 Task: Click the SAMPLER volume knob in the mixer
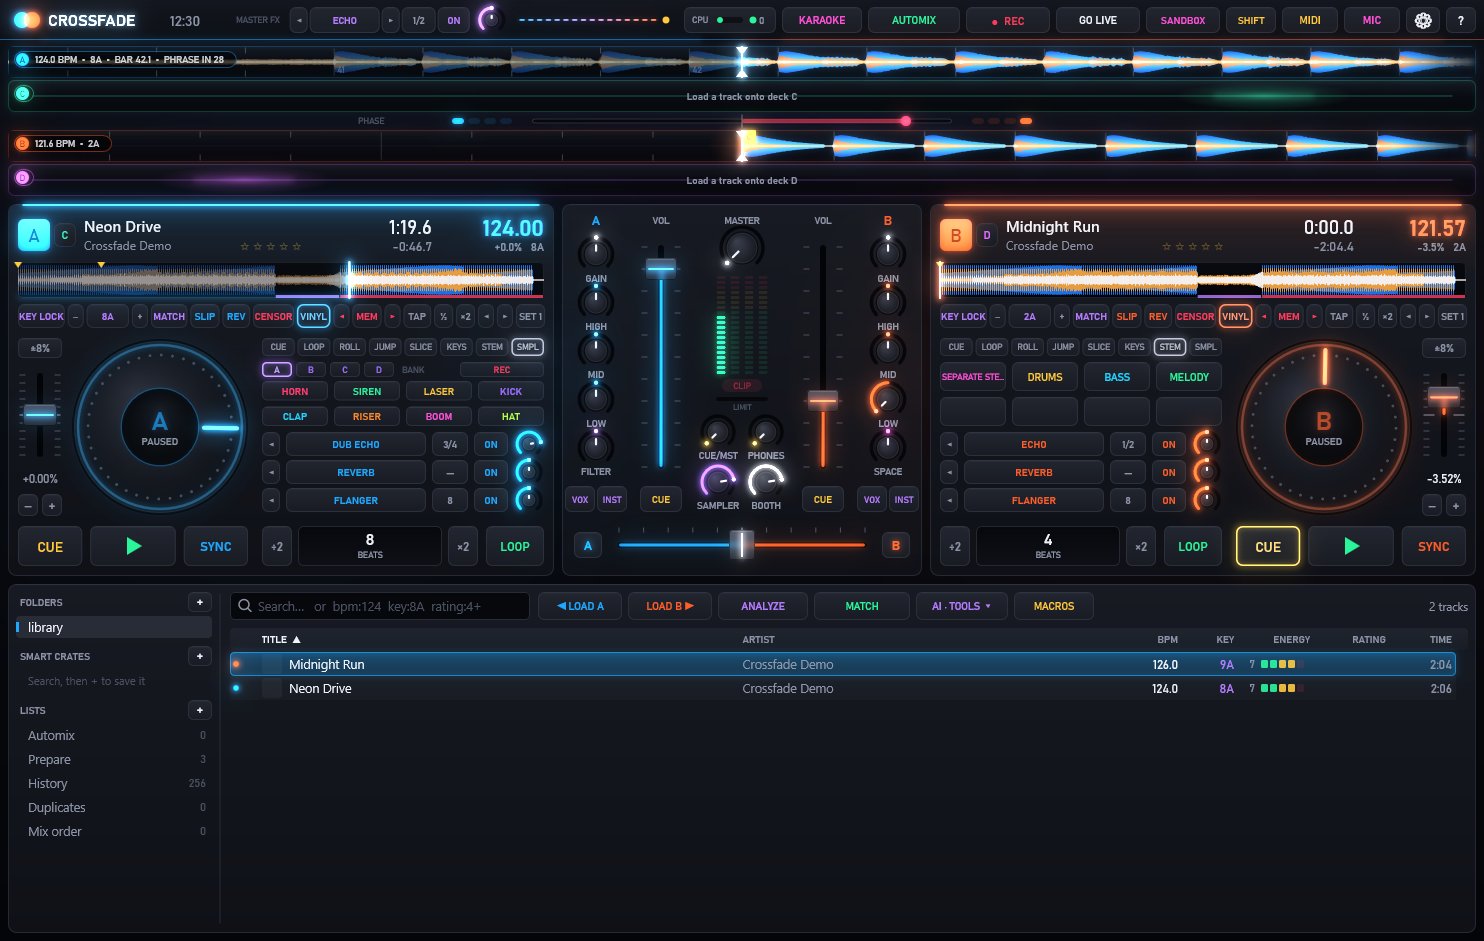pos(717,482)
